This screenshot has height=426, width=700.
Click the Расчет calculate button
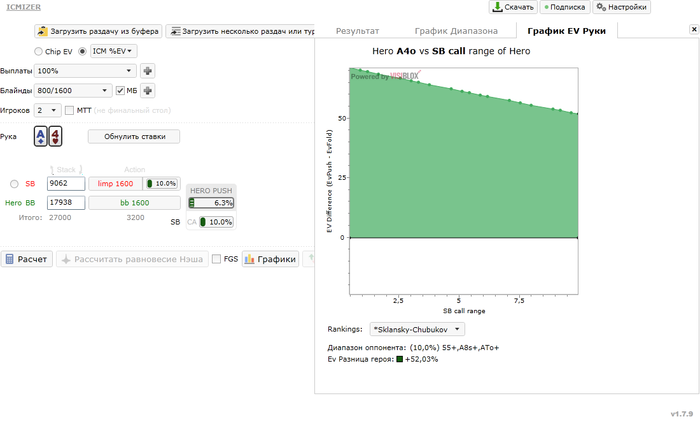27,259
